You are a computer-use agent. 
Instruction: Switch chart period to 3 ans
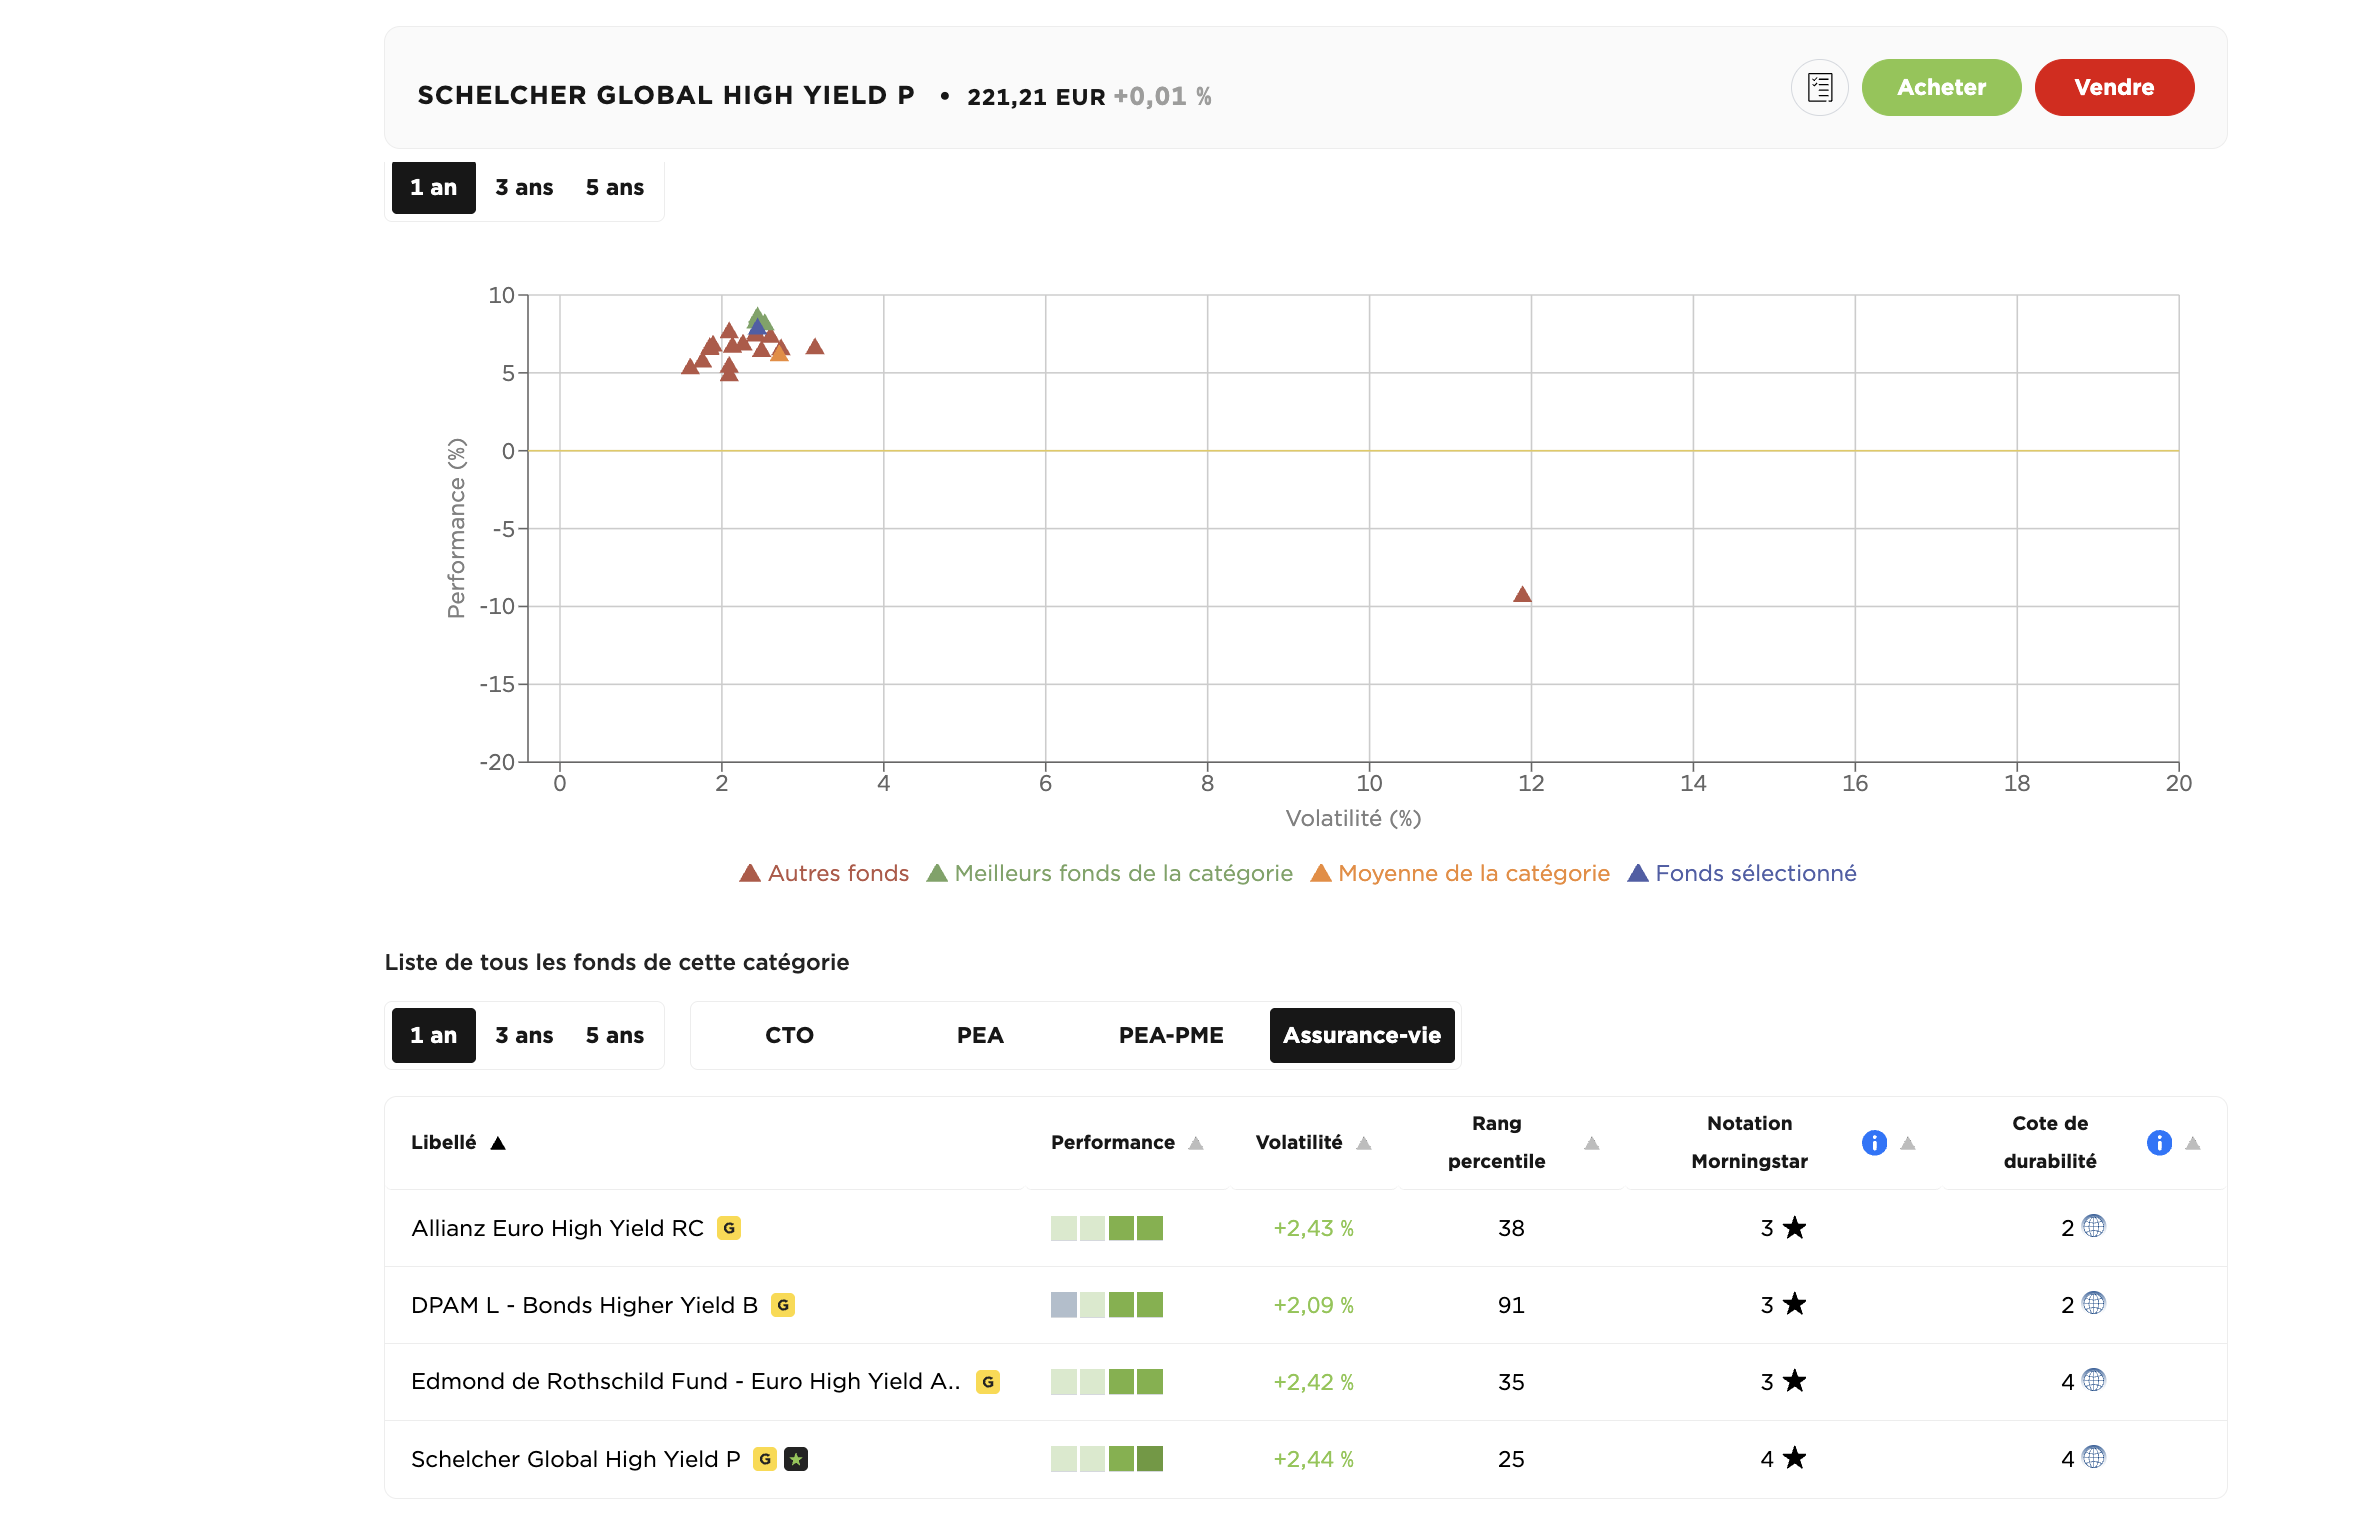click(524, 188)
